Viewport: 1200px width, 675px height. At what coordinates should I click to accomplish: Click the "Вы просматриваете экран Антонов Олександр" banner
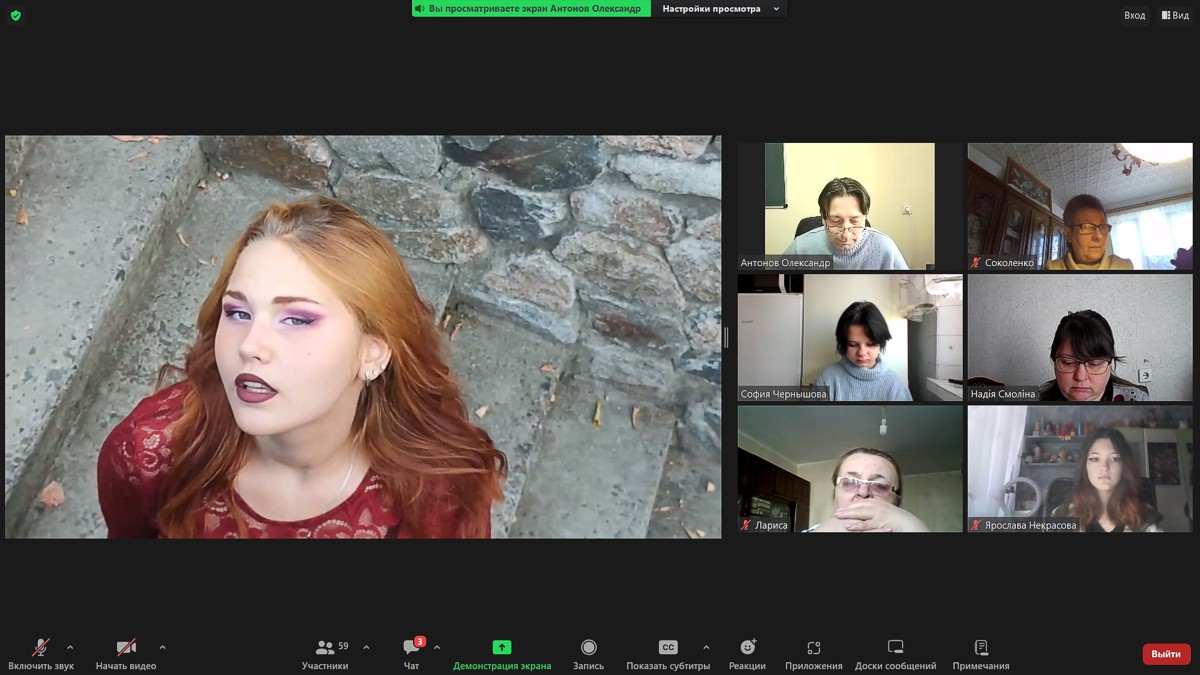(x=531, y=9)
